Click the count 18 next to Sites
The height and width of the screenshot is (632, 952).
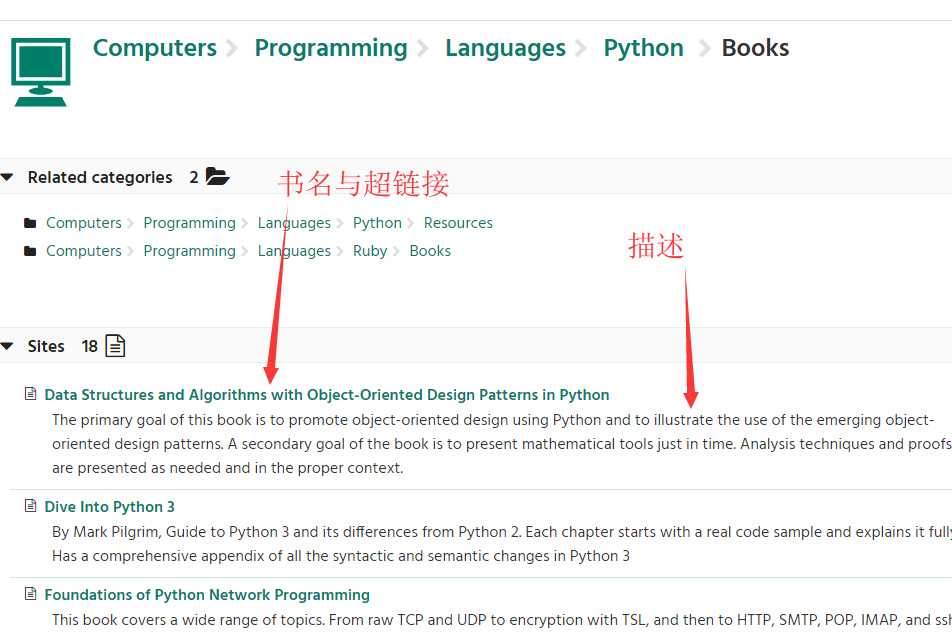pos(89,346)
